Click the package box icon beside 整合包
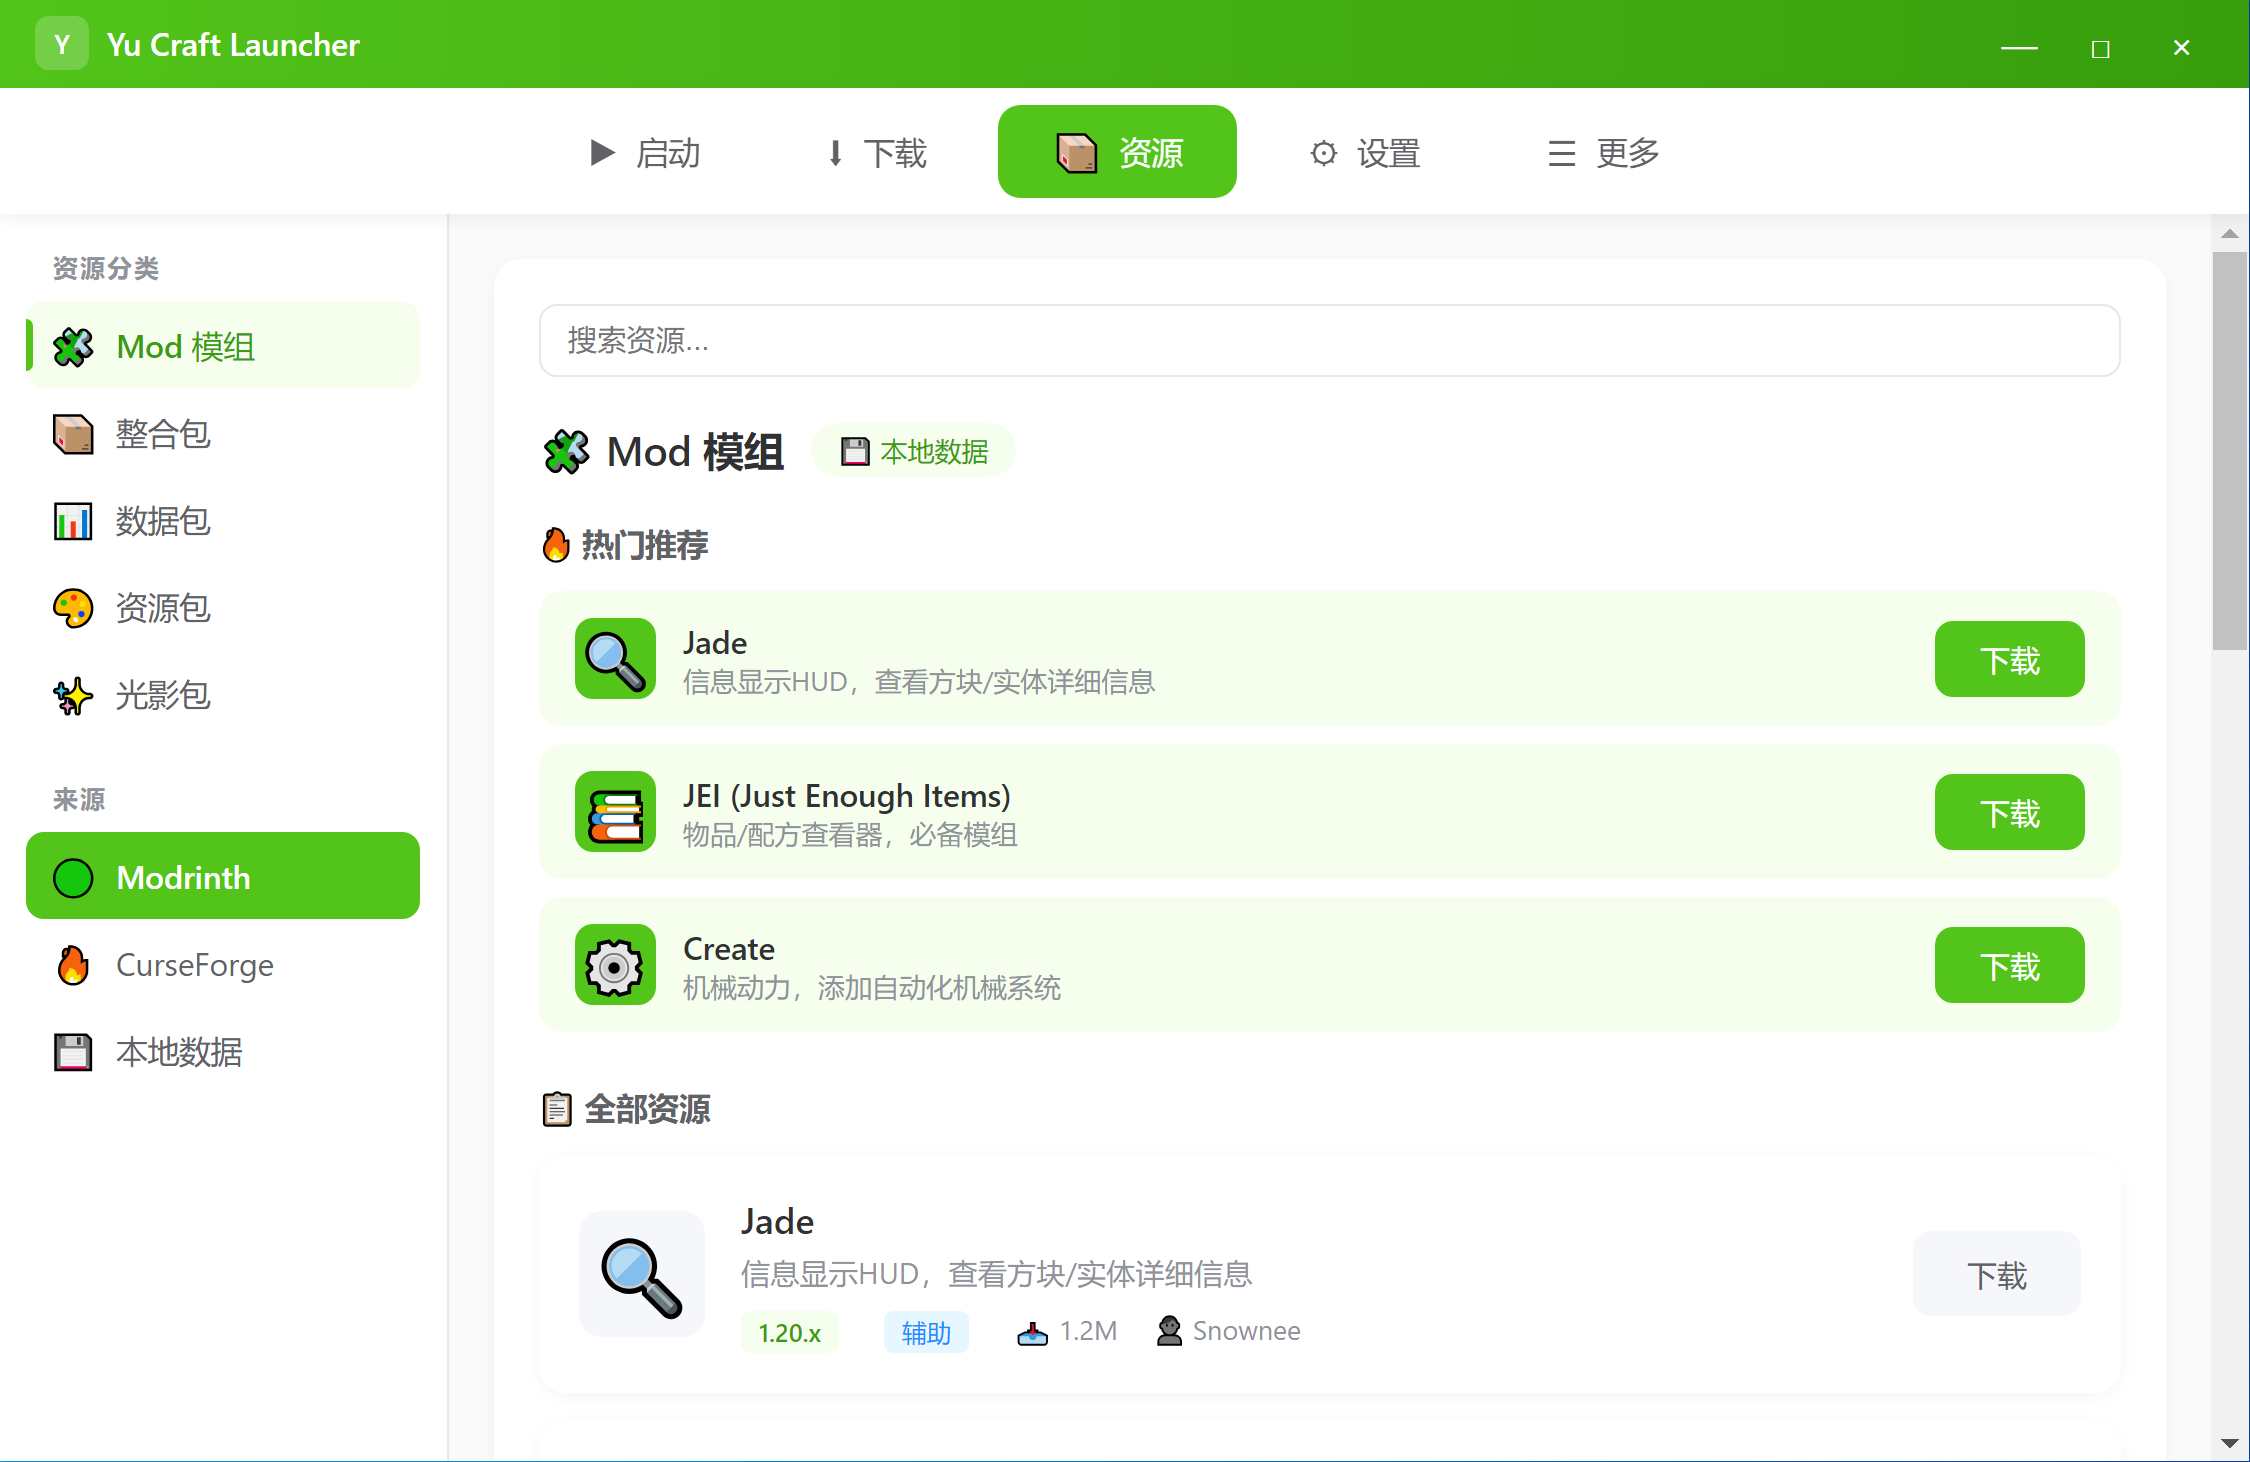The width and height of the screenshot is (2250, 1462). [73, 434]
